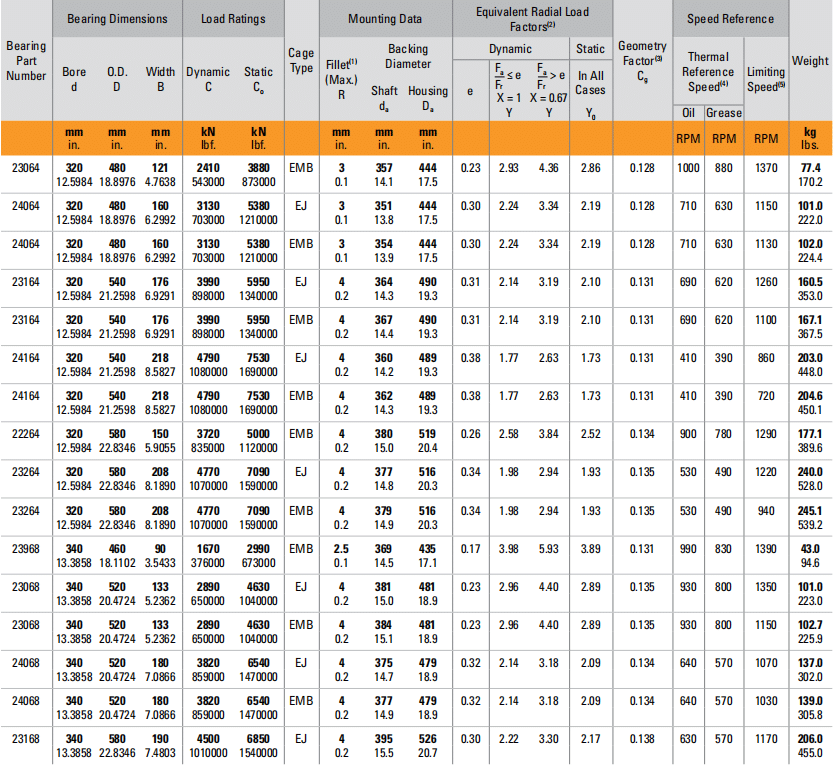Select the 0.138 geometry factor cell
835x765 pixels.
pyautogui.click(x=641, y=740)
